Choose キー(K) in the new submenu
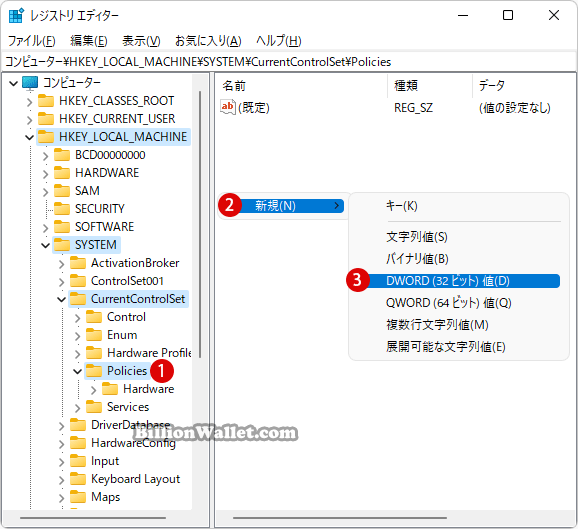Screen dimensions: 578x529 pyautogui.click(x=401, y=206)
